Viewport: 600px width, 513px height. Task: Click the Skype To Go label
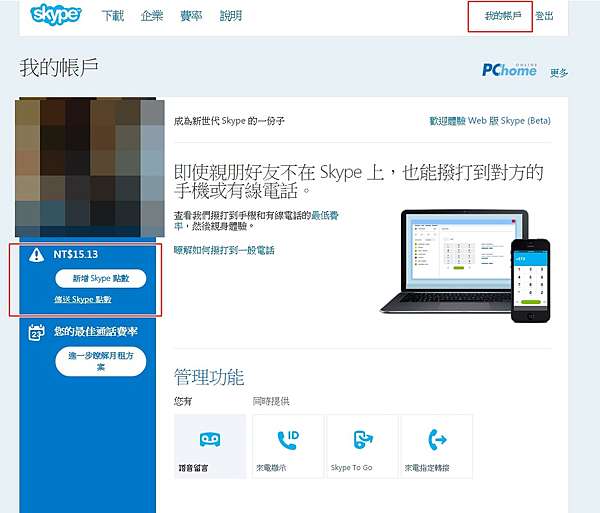351,467
